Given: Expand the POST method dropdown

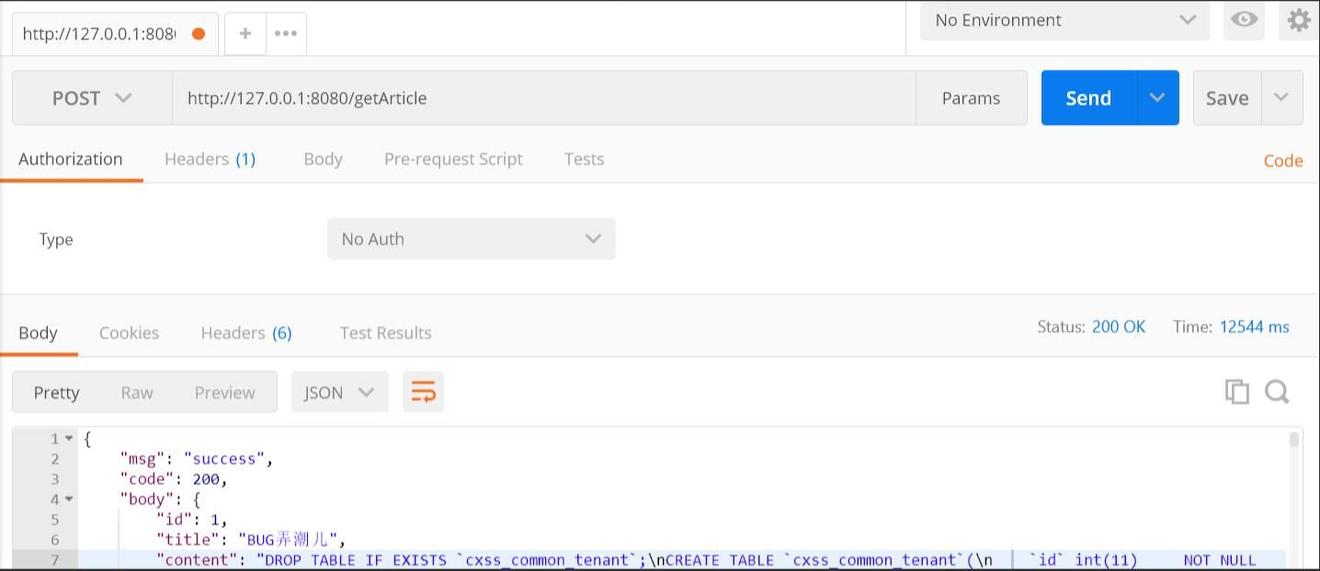Looking at the screenshot, I should pos(92,98).
